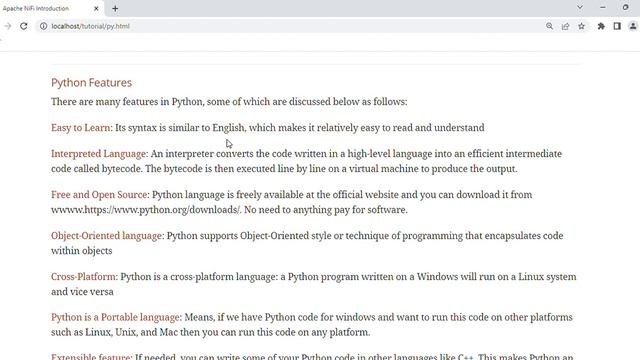Toggle the browser side panel icon
640x360 pixels.
[617, 26]
